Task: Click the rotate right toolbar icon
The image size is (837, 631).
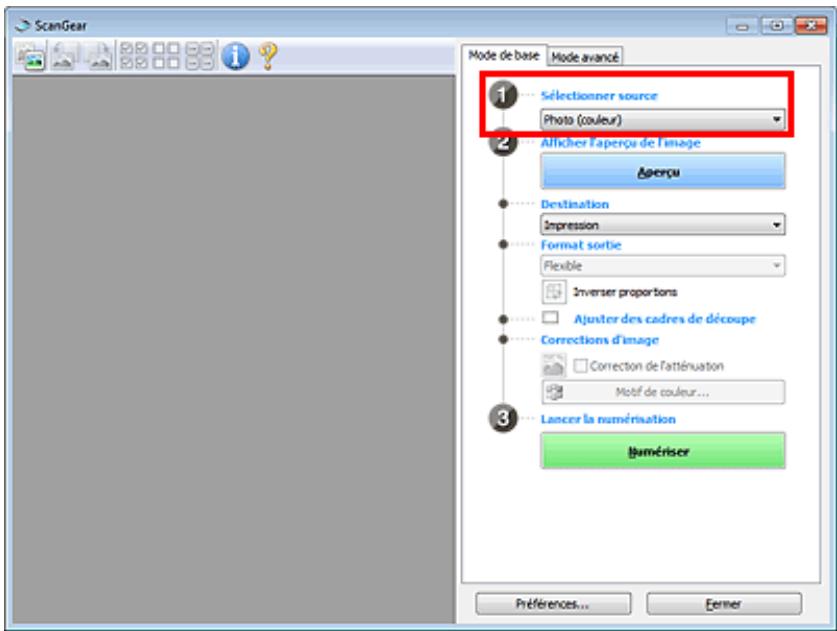Action: point(99,56)
